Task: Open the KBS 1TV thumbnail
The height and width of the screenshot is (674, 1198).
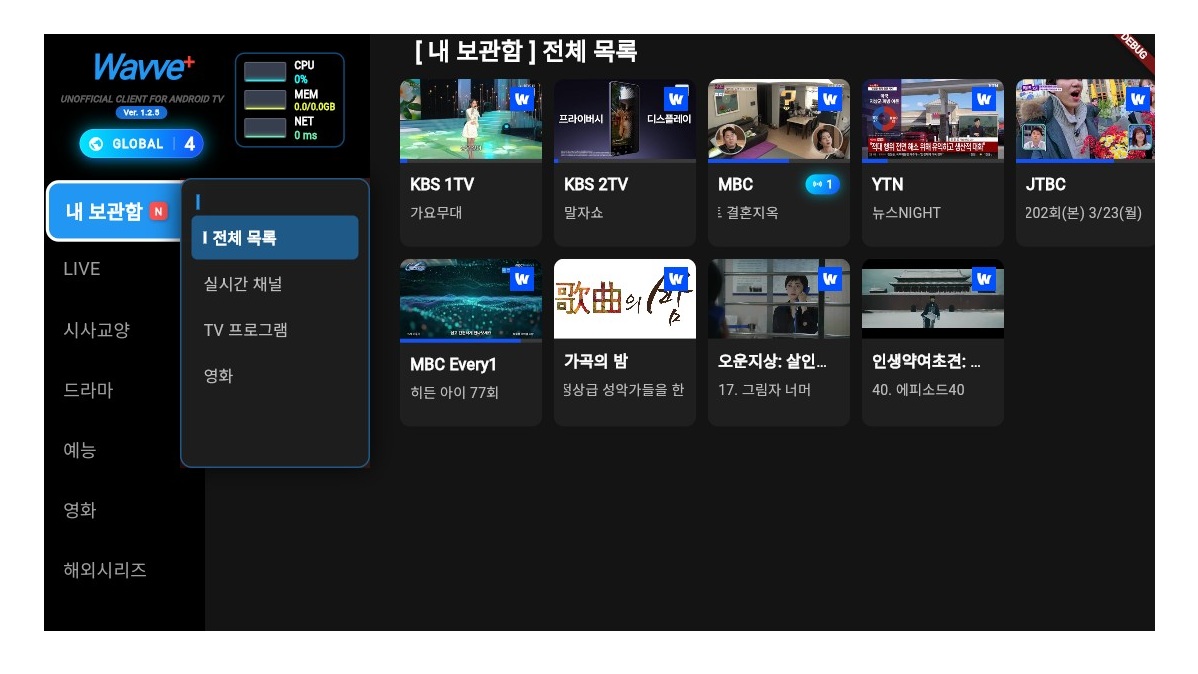Action: point(471,119)
